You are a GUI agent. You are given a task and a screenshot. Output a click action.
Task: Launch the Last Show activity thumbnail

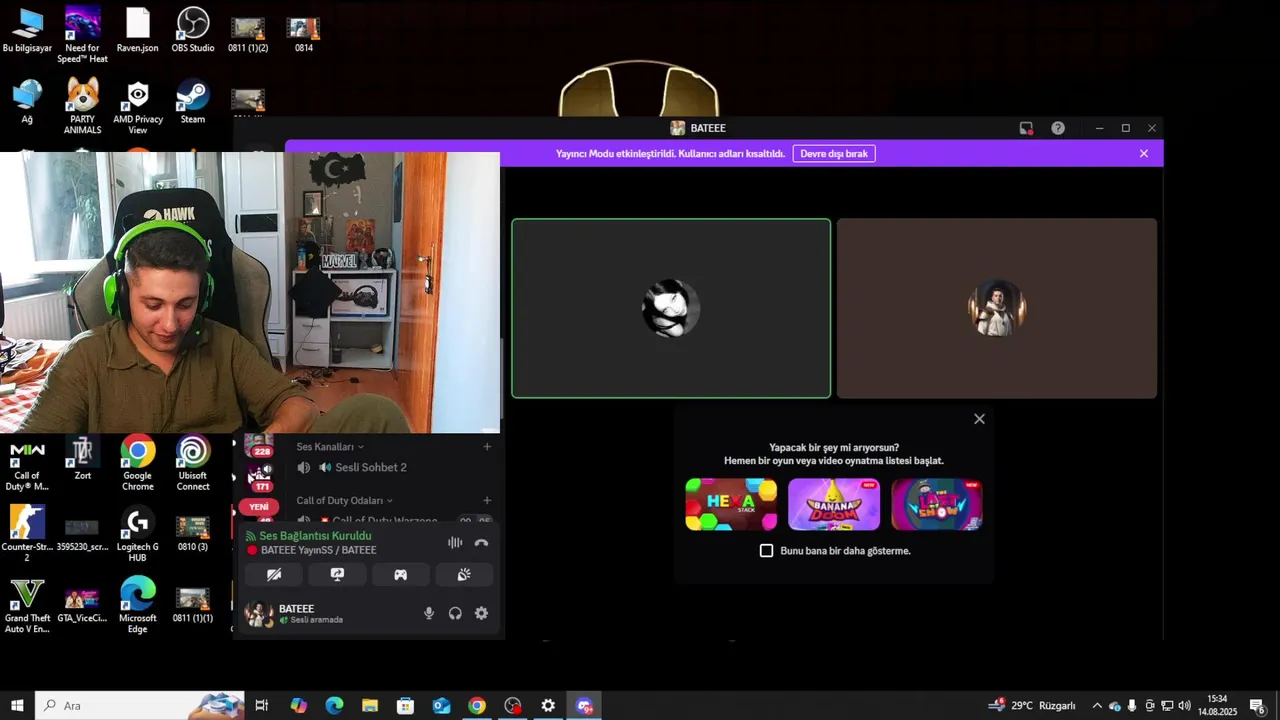coord(937,504)
